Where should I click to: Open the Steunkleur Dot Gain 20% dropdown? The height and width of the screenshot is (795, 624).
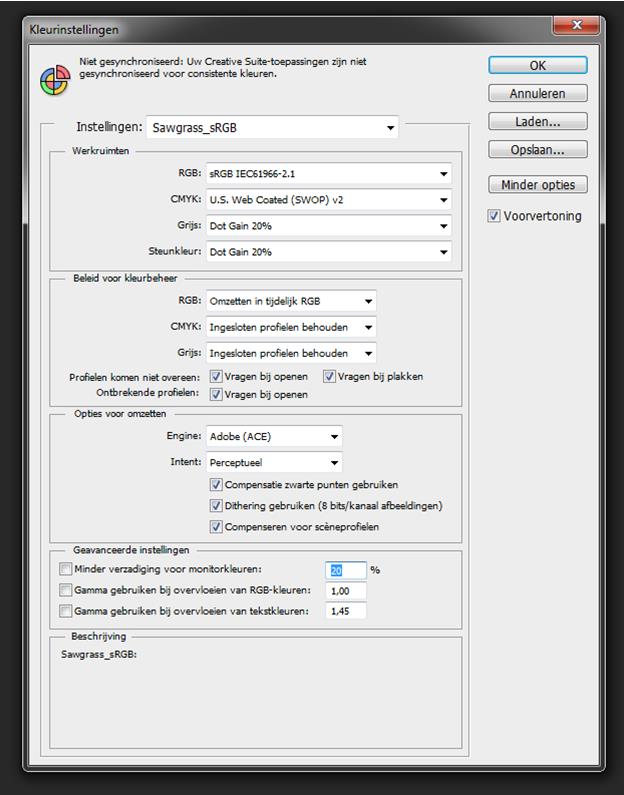[328, 251]
